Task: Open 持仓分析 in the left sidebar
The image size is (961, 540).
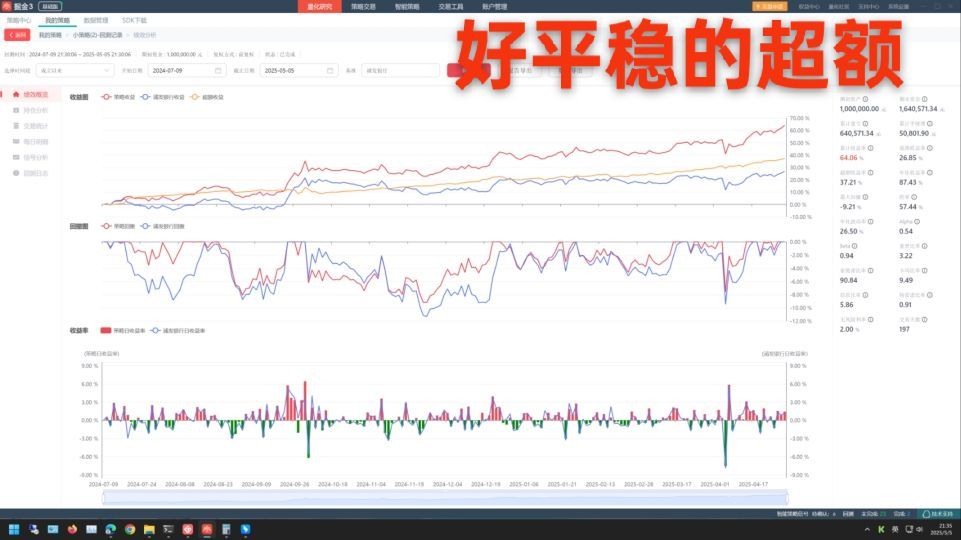Action: (x=35, y=110)
